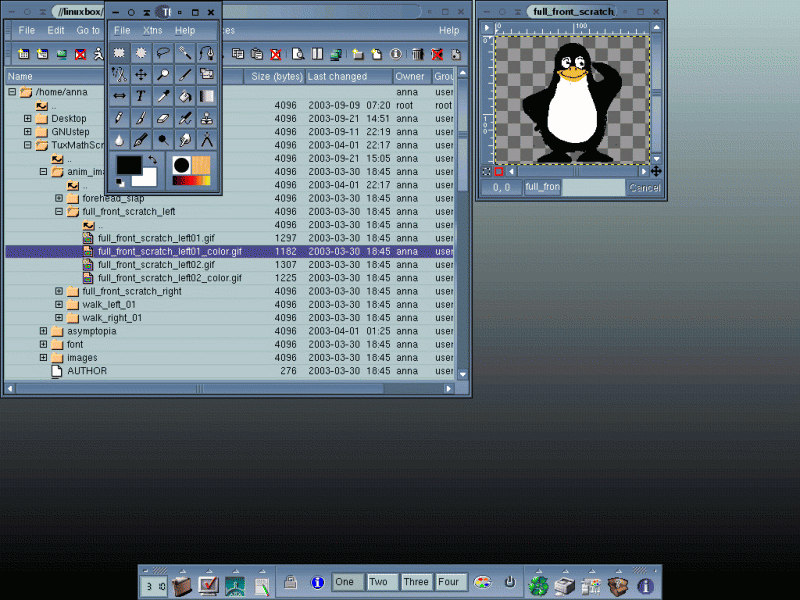The width and height of the screenshot is (800, 600).
Task: Expand the font folder
Action: [43, 344]
